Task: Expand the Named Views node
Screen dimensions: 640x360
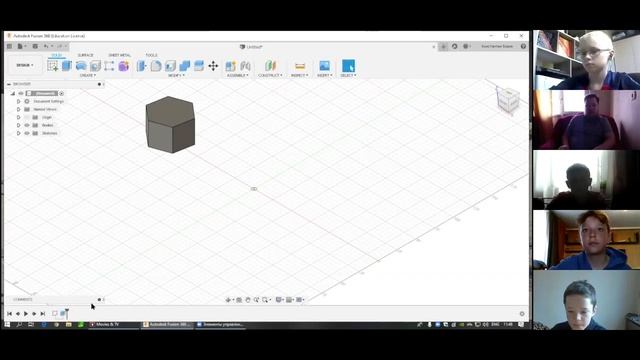Action: tap(18, 109)
